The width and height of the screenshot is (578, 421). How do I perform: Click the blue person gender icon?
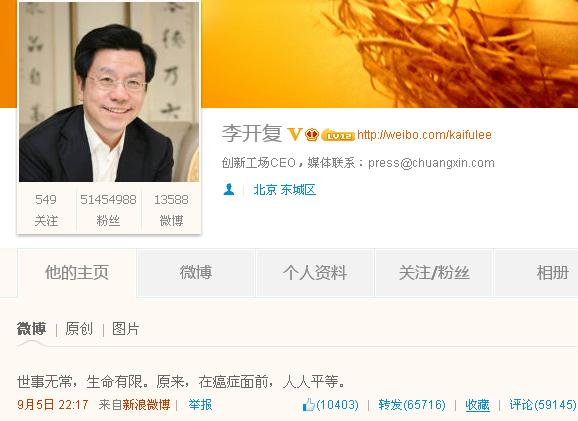tap(229, 189)
